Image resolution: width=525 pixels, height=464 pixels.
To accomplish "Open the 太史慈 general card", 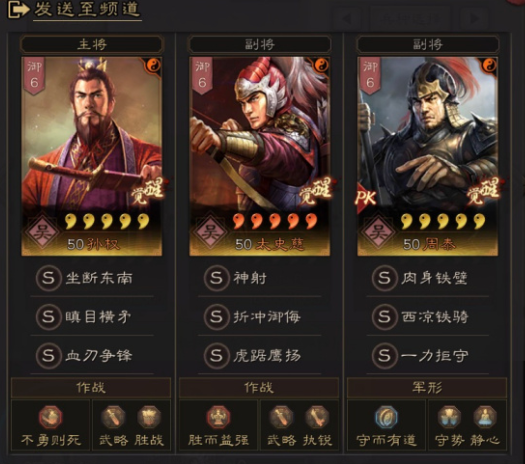I will [260, 156].
